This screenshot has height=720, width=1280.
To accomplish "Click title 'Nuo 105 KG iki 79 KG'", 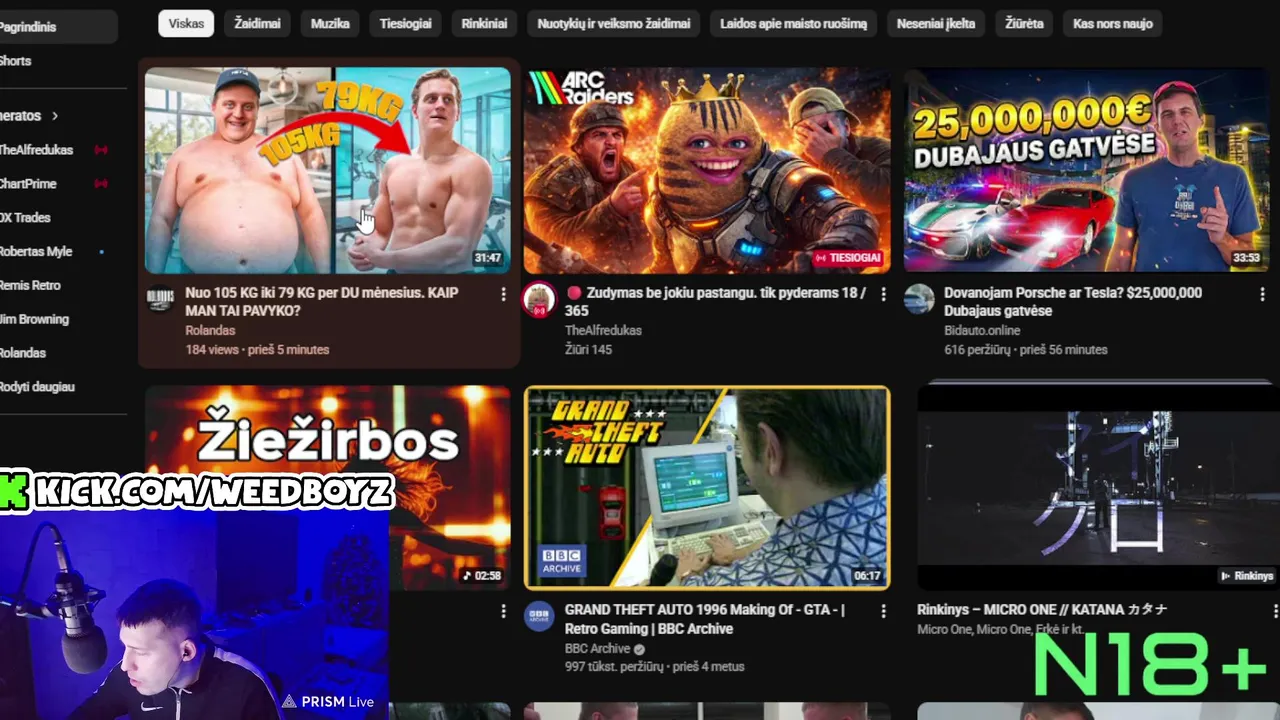I will click(321, 302).
